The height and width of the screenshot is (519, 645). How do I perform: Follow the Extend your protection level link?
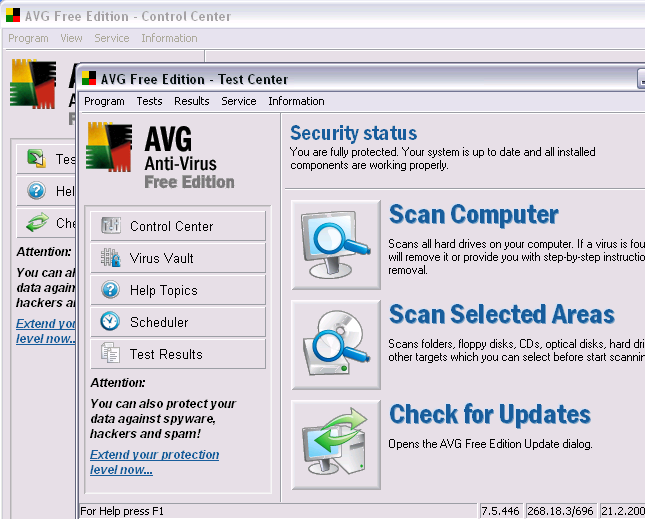click(154, 462)
